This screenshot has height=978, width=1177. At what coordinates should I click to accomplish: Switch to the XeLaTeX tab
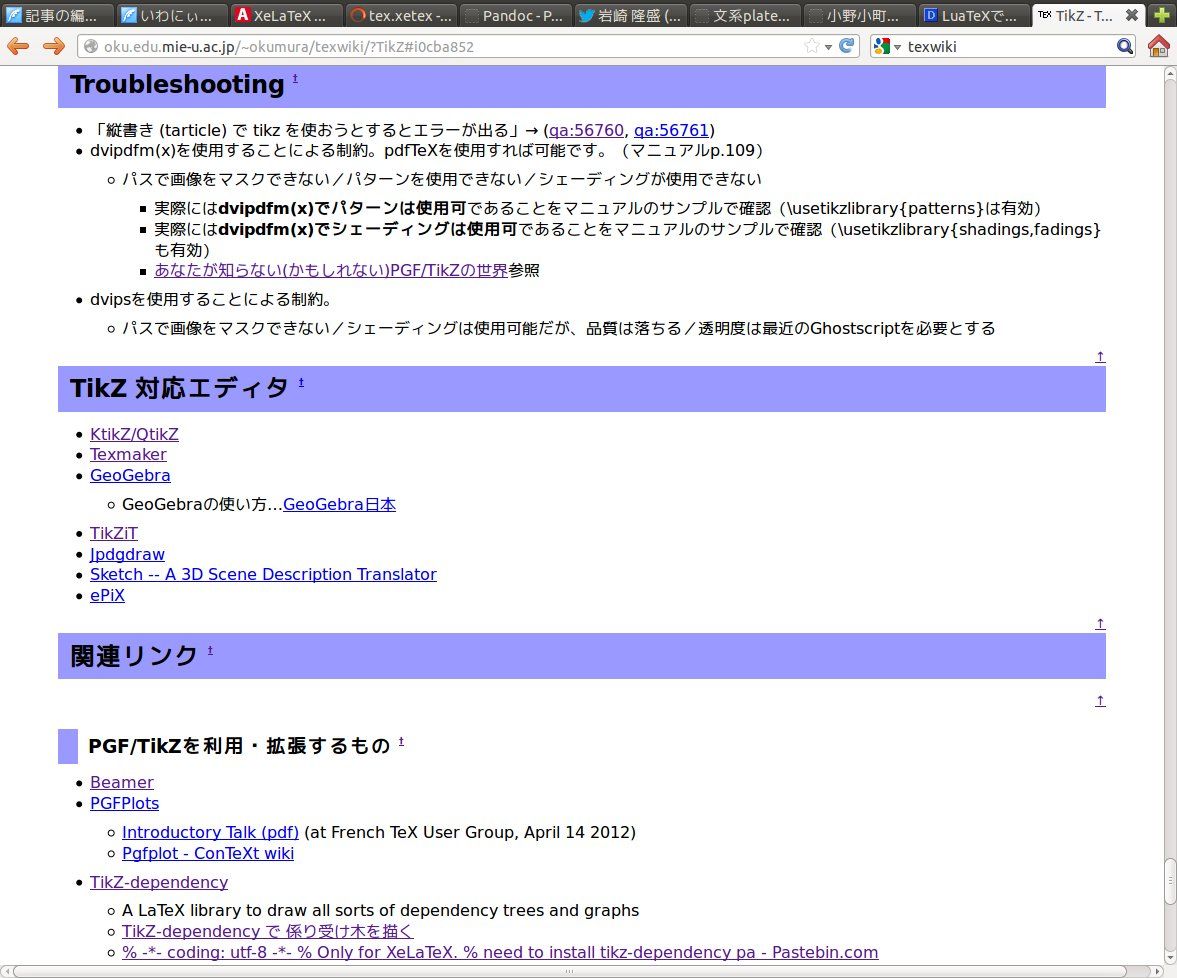point(286,15)
